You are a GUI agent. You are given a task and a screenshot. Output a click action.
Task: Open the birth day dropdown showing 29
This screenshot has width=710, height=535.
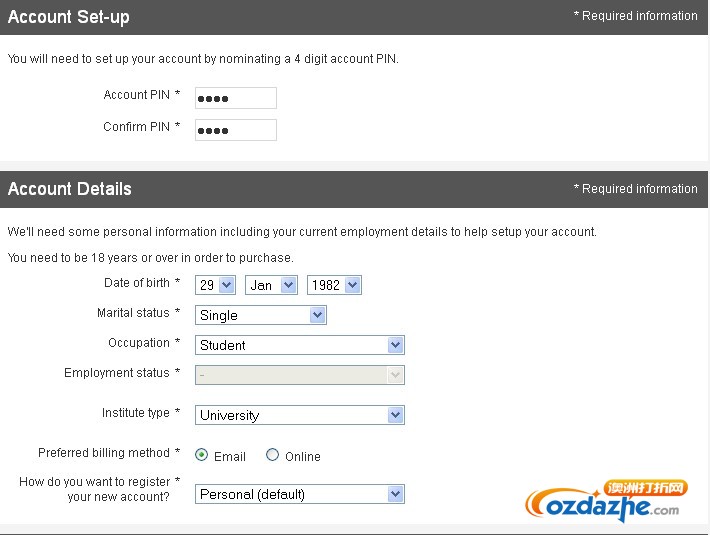215,285
